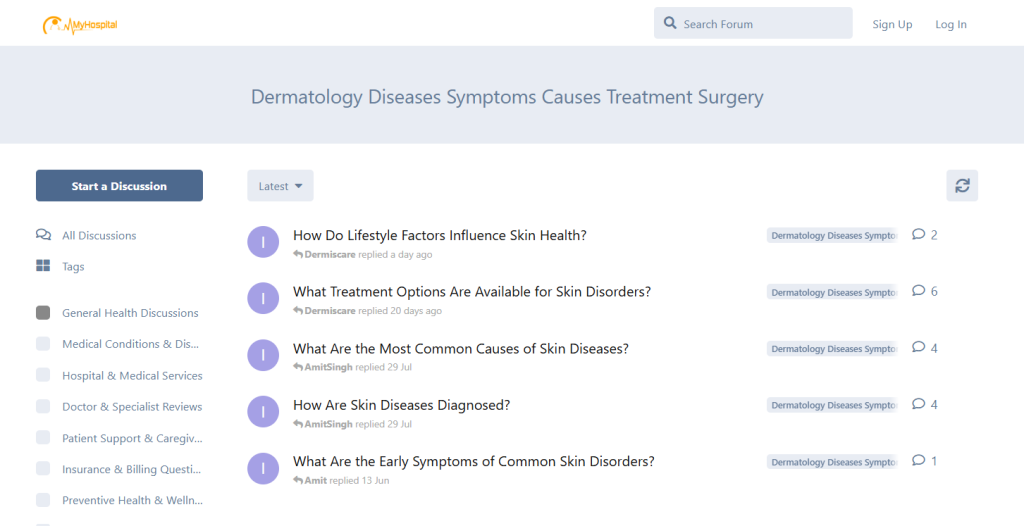1024x526 pixels.
Task: Go to Doctor & Specialist Reviews category
Action: point(132,407)
